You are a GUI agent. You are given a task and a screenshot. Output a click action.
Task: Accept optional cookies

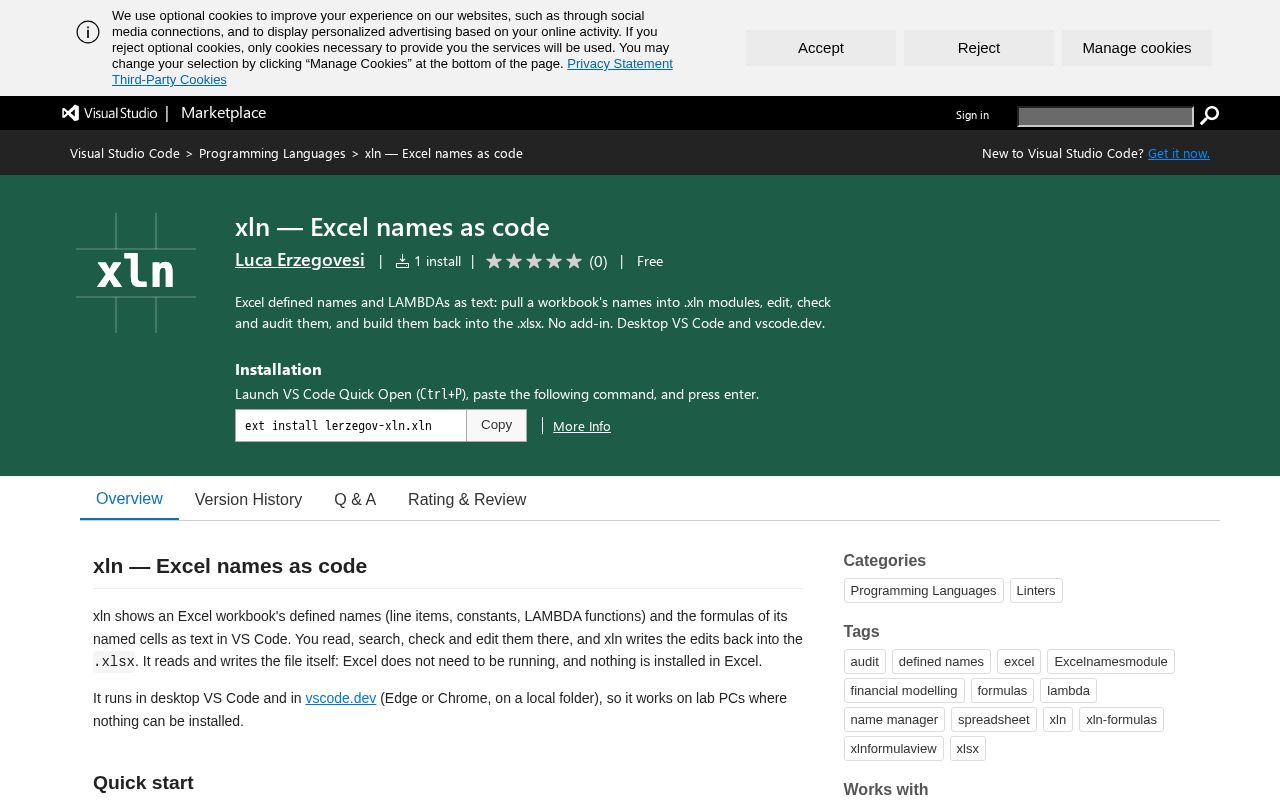(x=821, y=48)
